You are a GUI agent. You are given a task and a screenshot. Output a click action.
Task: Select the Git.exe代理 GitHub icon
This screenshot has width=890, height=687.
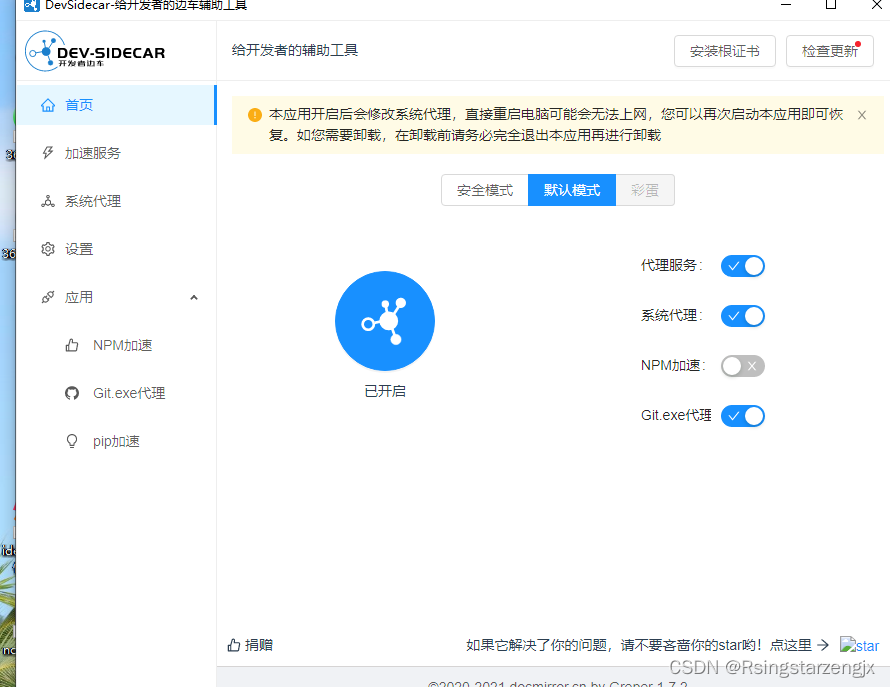(x=71, y=392)
